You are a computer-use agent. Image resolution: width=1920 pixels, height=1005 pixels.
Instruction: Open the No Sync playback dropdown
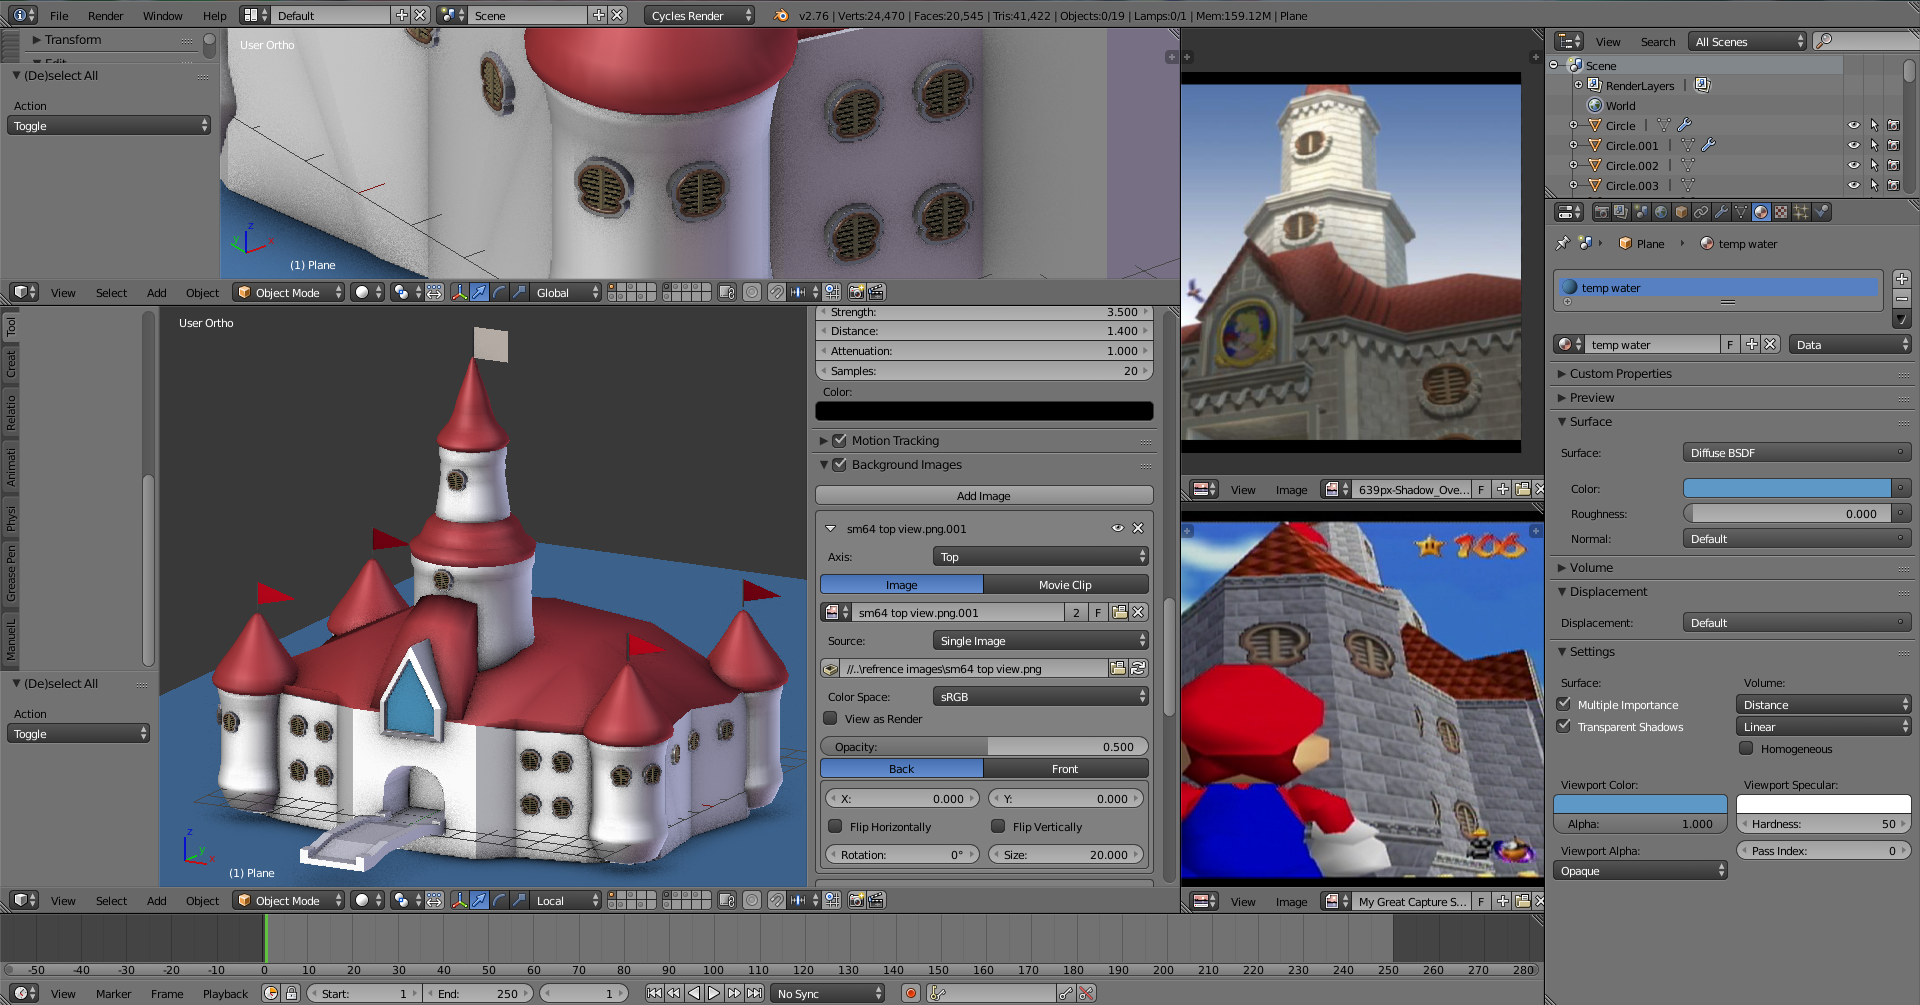tap(828, 993)
